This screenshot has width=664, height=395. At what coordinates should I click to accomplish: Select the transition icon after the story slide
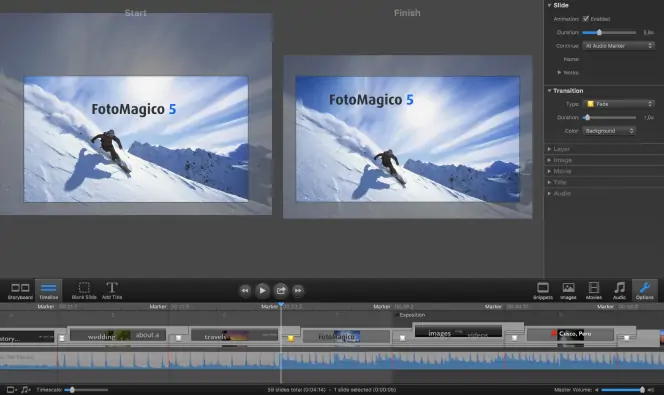(x=62, y=338)
